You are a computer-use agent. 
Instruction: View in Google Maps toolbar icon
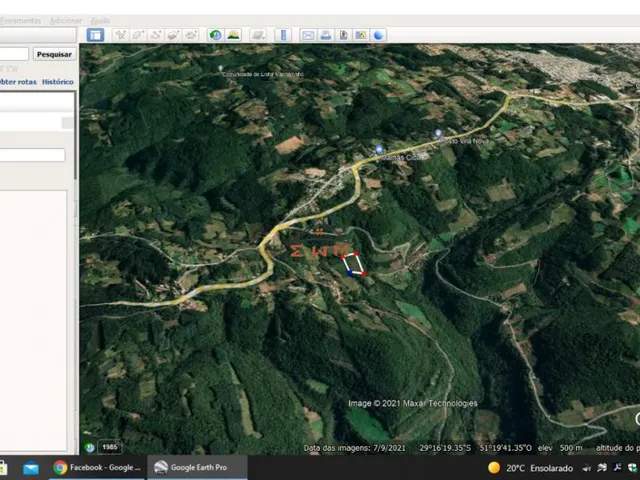pyautogui.click(x=361, y=35)
